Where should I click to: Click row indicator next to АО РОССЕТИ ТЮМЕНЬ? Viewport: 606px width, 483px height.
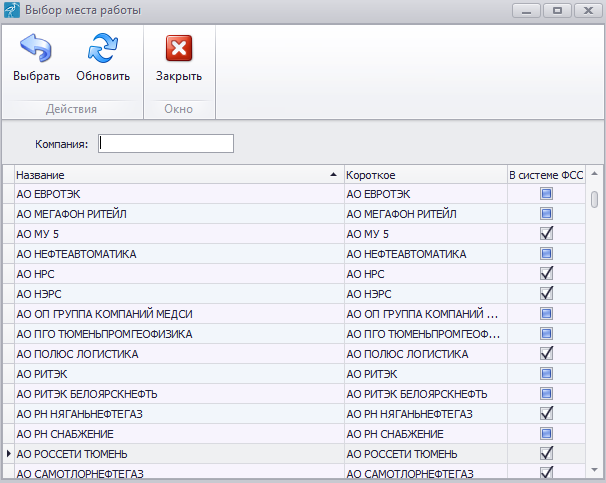[8, 454]
